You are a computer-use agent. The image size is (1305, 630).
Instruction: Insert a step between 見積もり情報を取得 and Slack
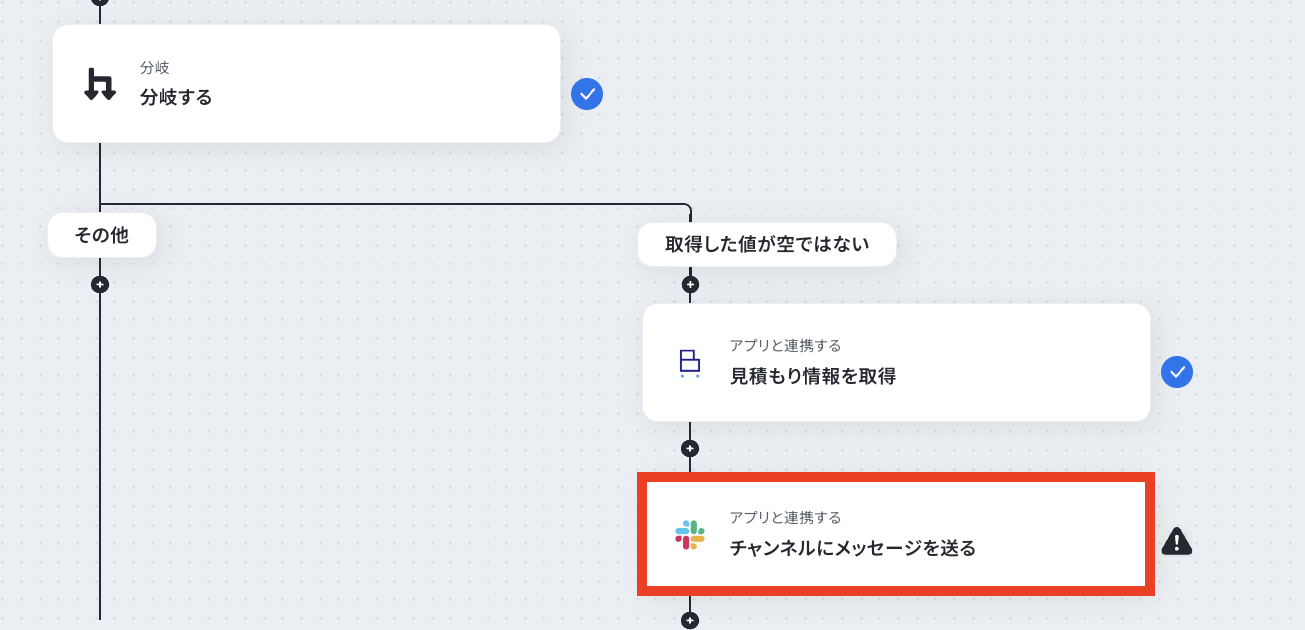coord(690,448)
